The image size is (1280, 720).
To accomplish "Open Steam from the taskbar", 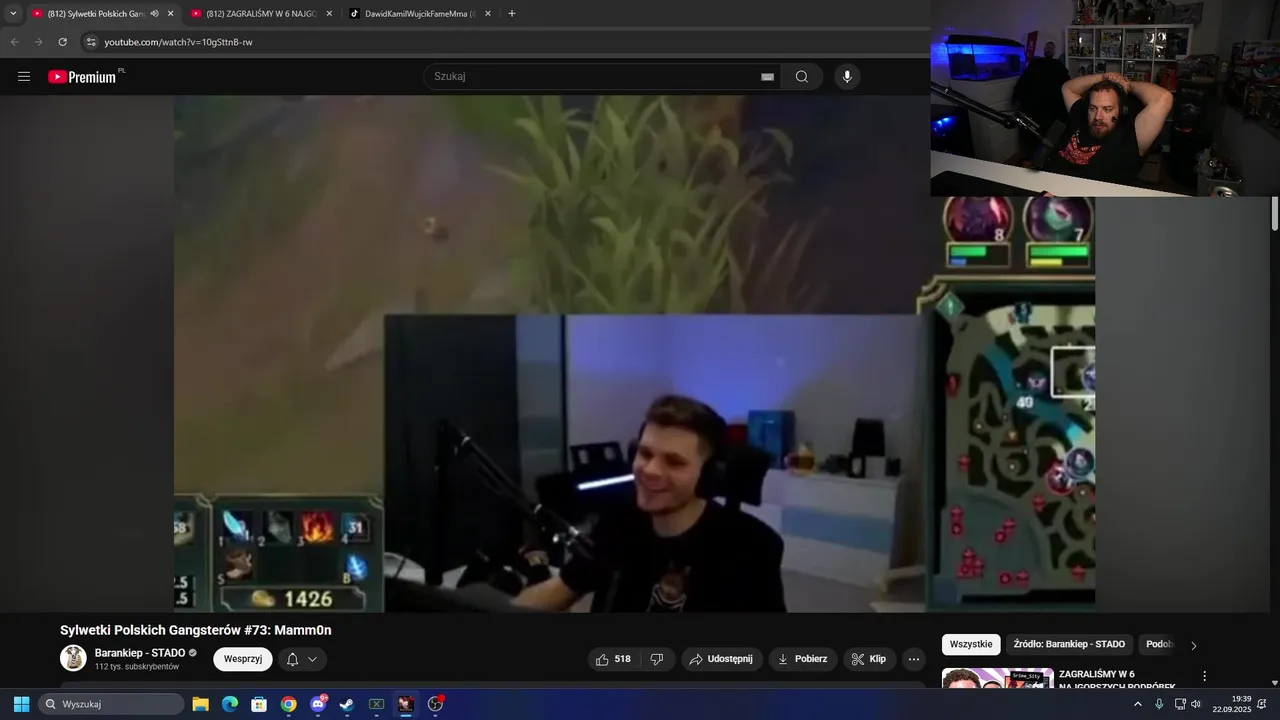I will tap(347, 704).
